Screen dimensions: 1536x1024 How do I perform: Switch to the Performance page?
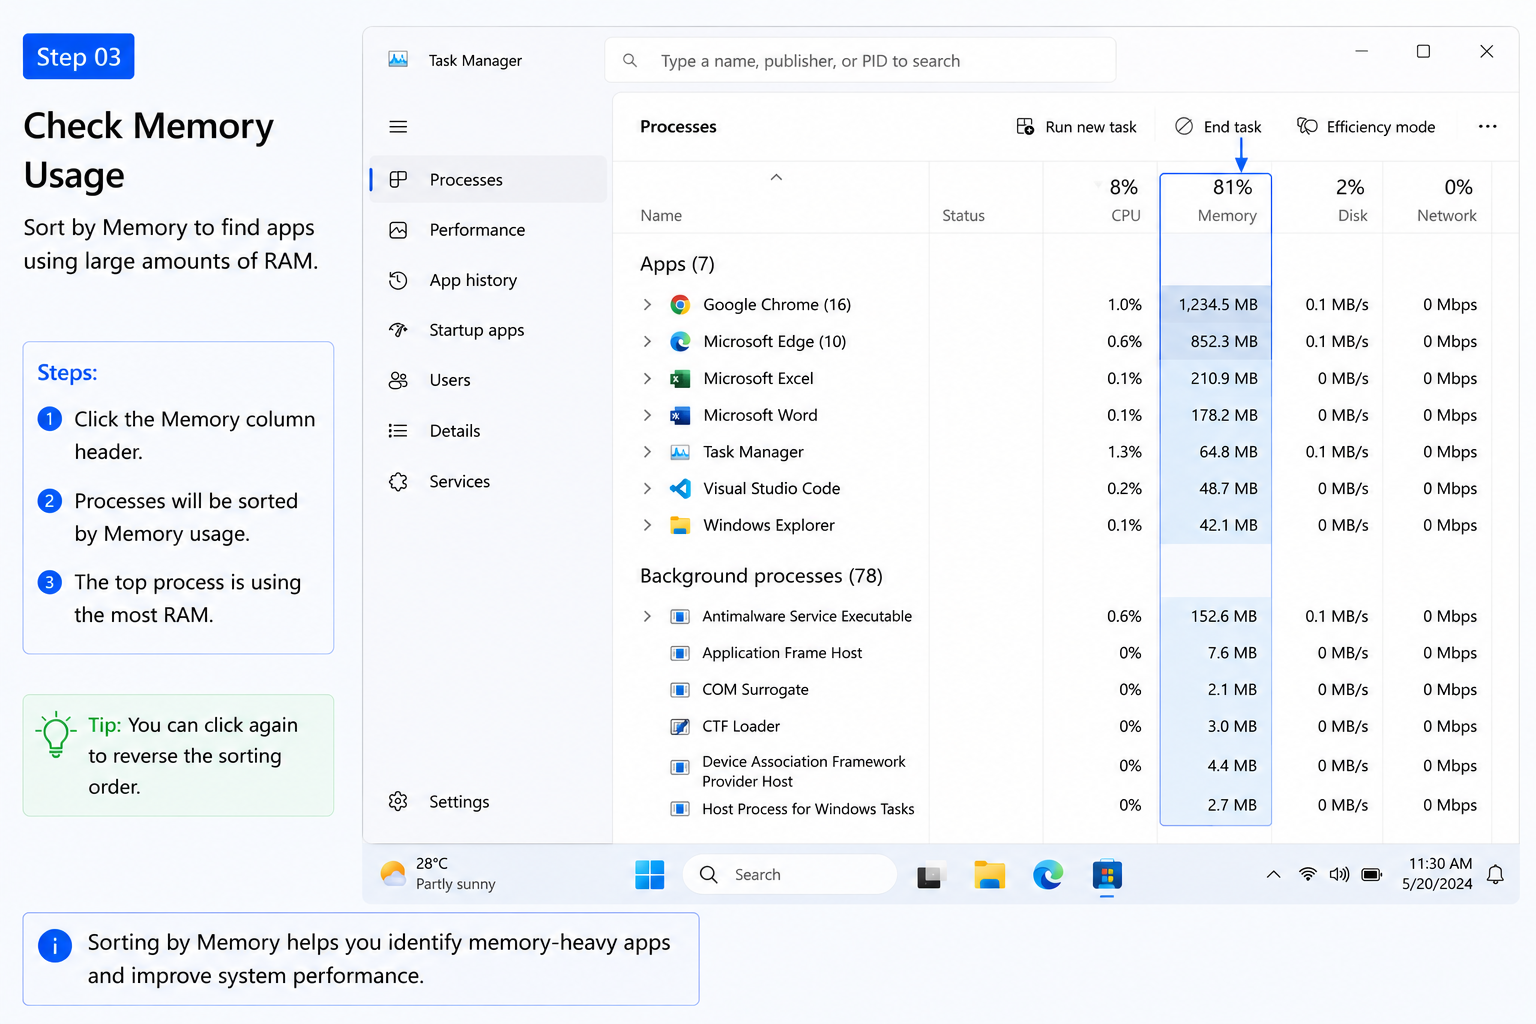pyautogui.click(x=488, y=230)
